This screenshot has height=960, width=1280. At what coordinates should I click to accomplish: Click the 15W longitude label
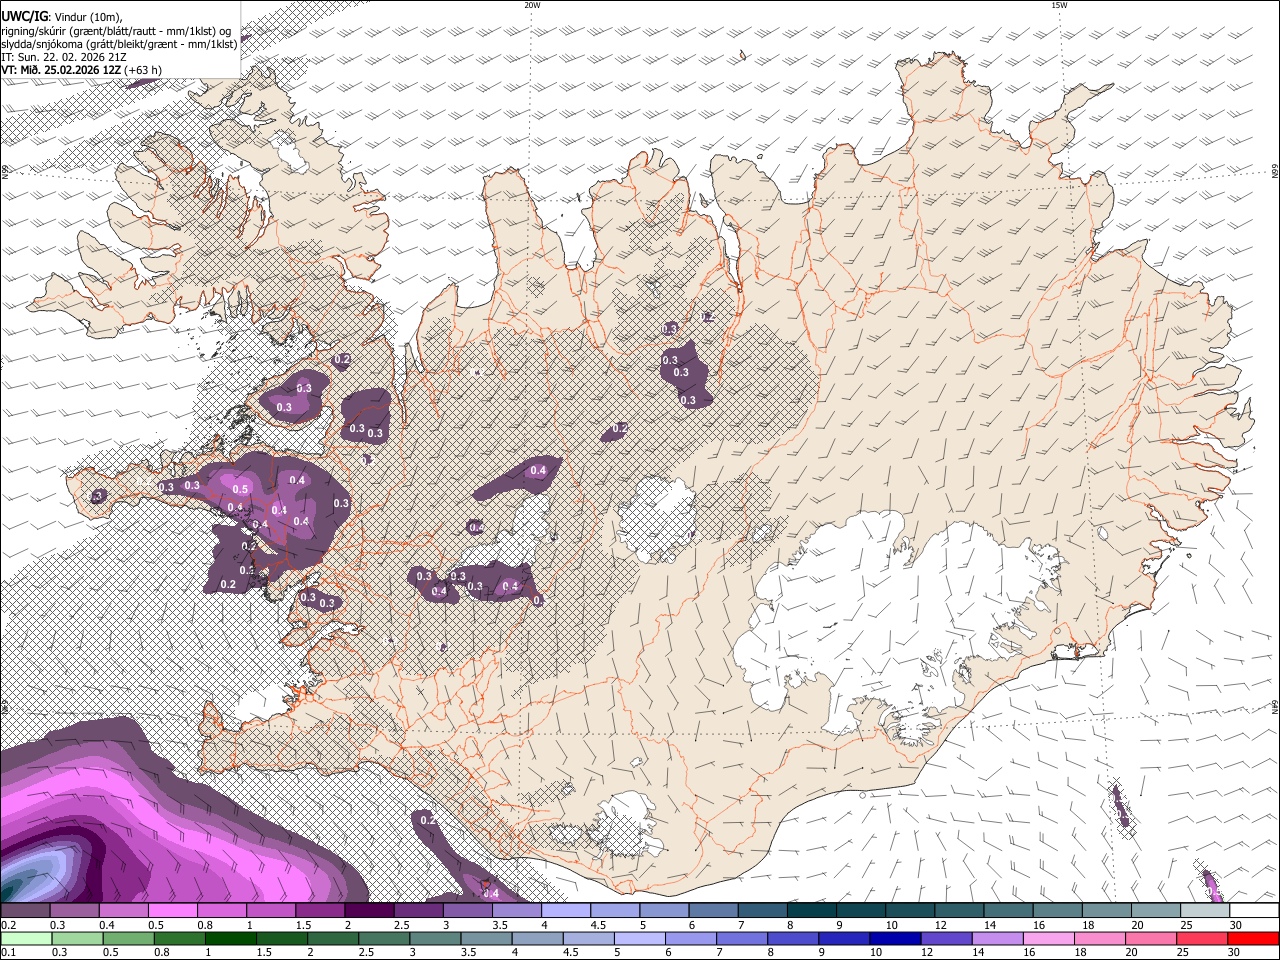click(x=1059, y=5)
